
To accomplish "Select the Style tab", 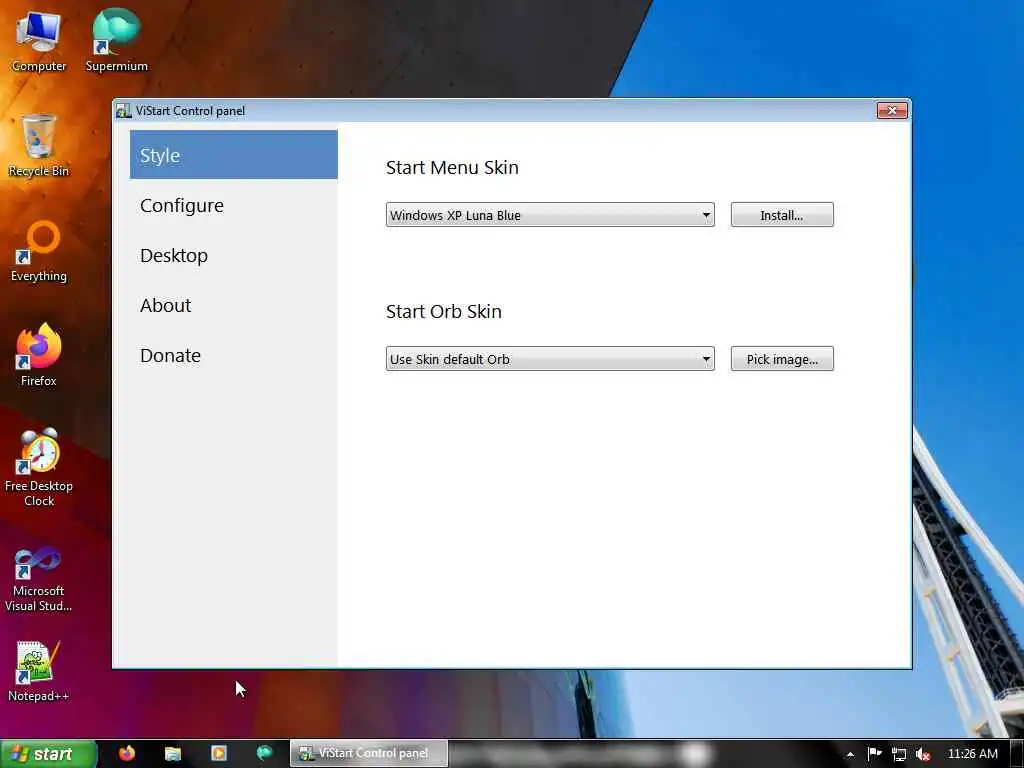I will 234,155.
